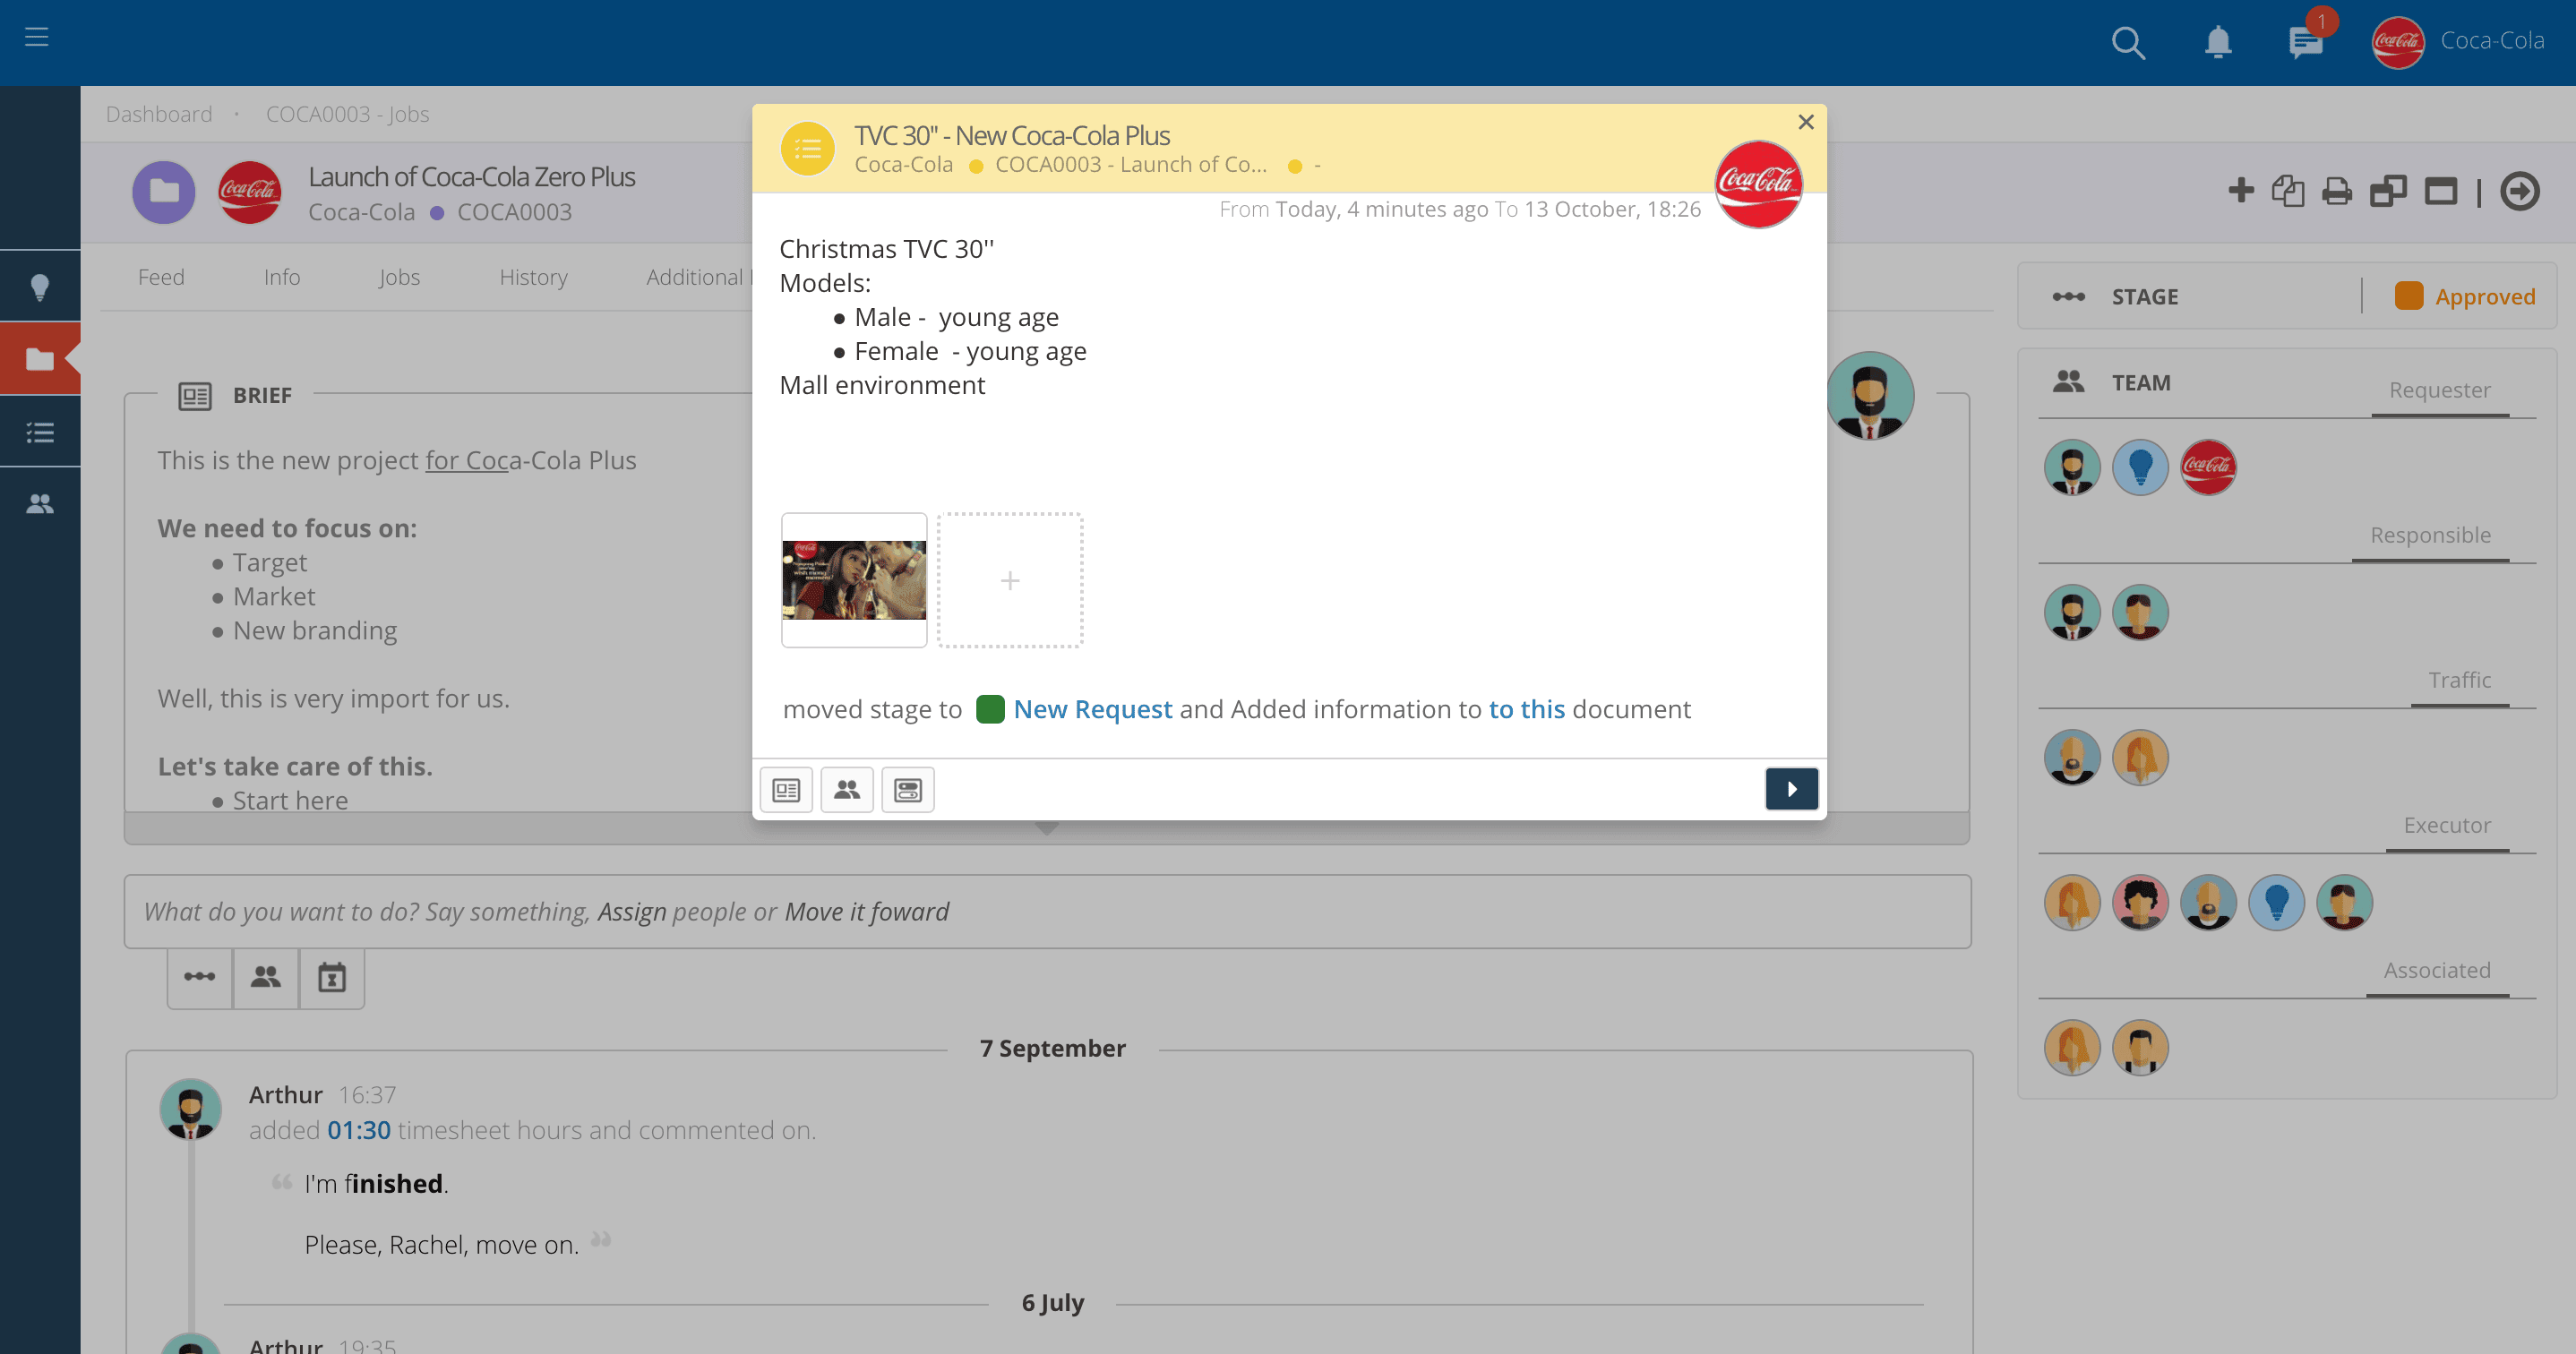
Task: Switch to the History tab
Action: point(533,277)
